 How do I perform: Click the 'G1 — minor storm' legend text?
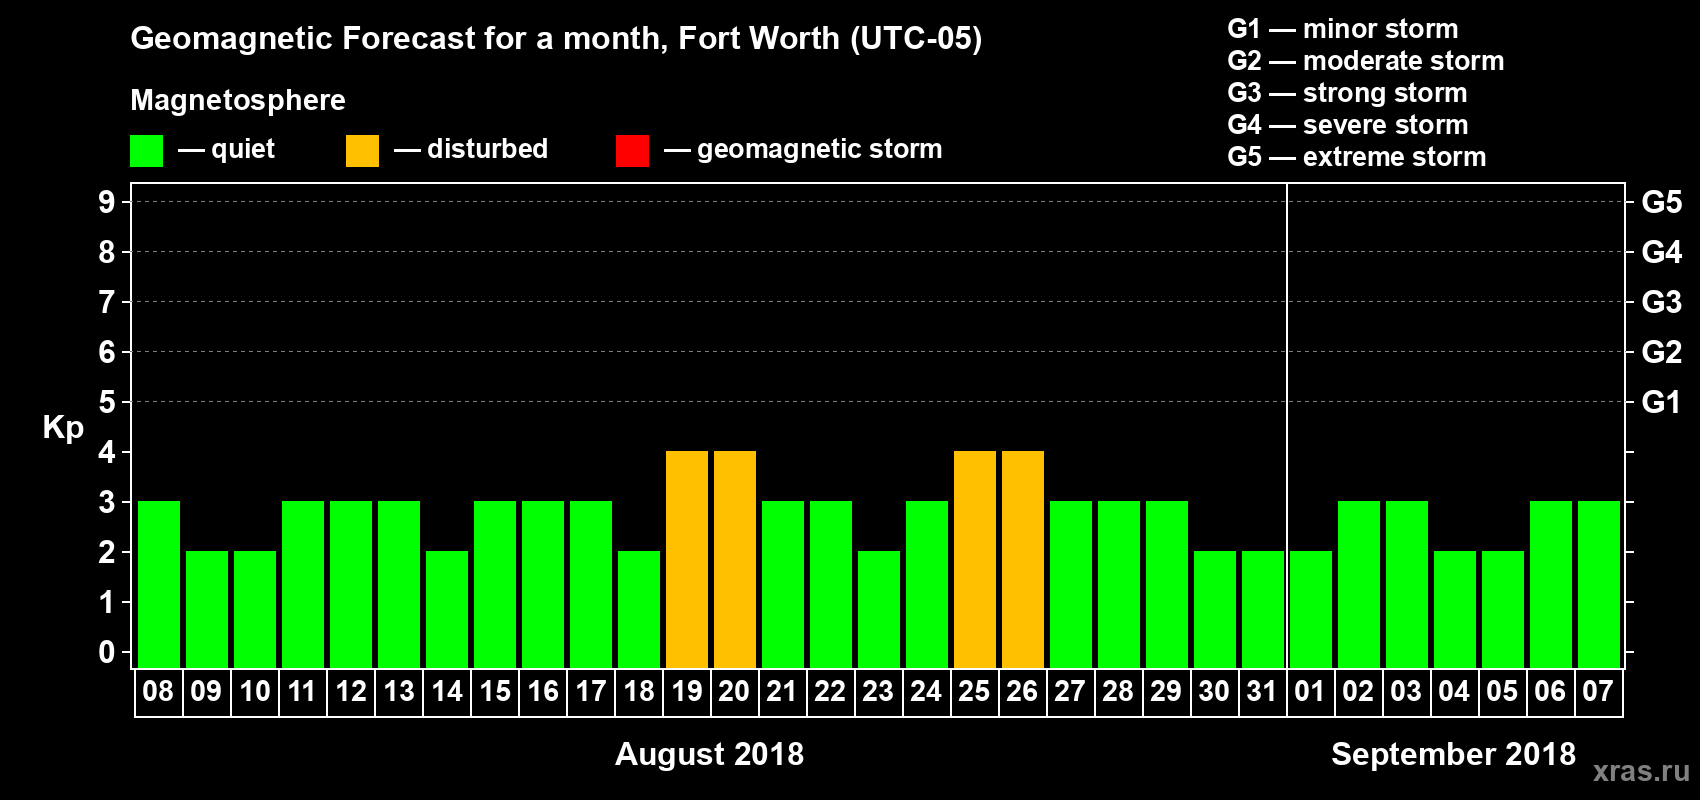click(1343, 29)
